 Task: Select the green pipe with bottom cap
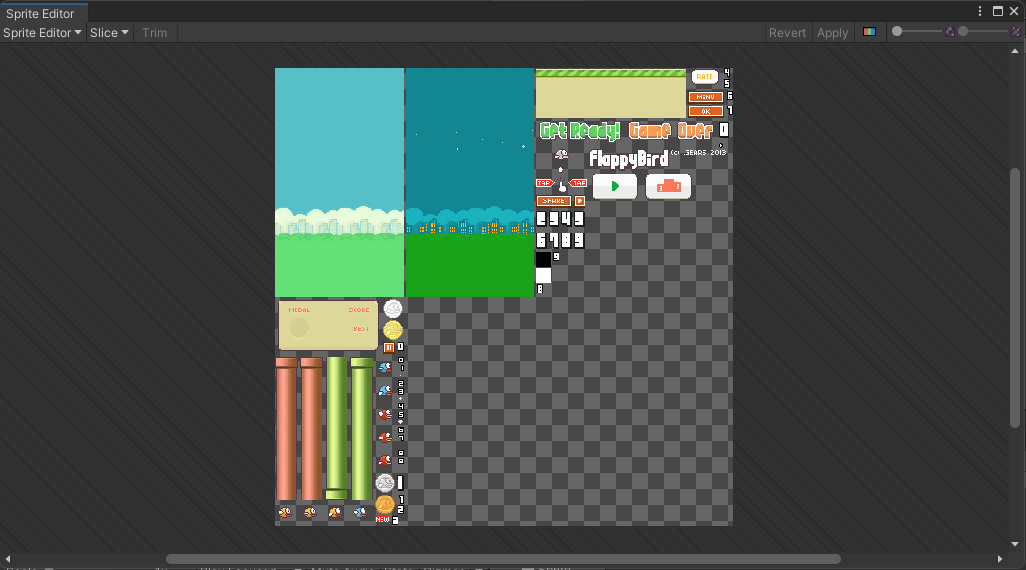336,428
